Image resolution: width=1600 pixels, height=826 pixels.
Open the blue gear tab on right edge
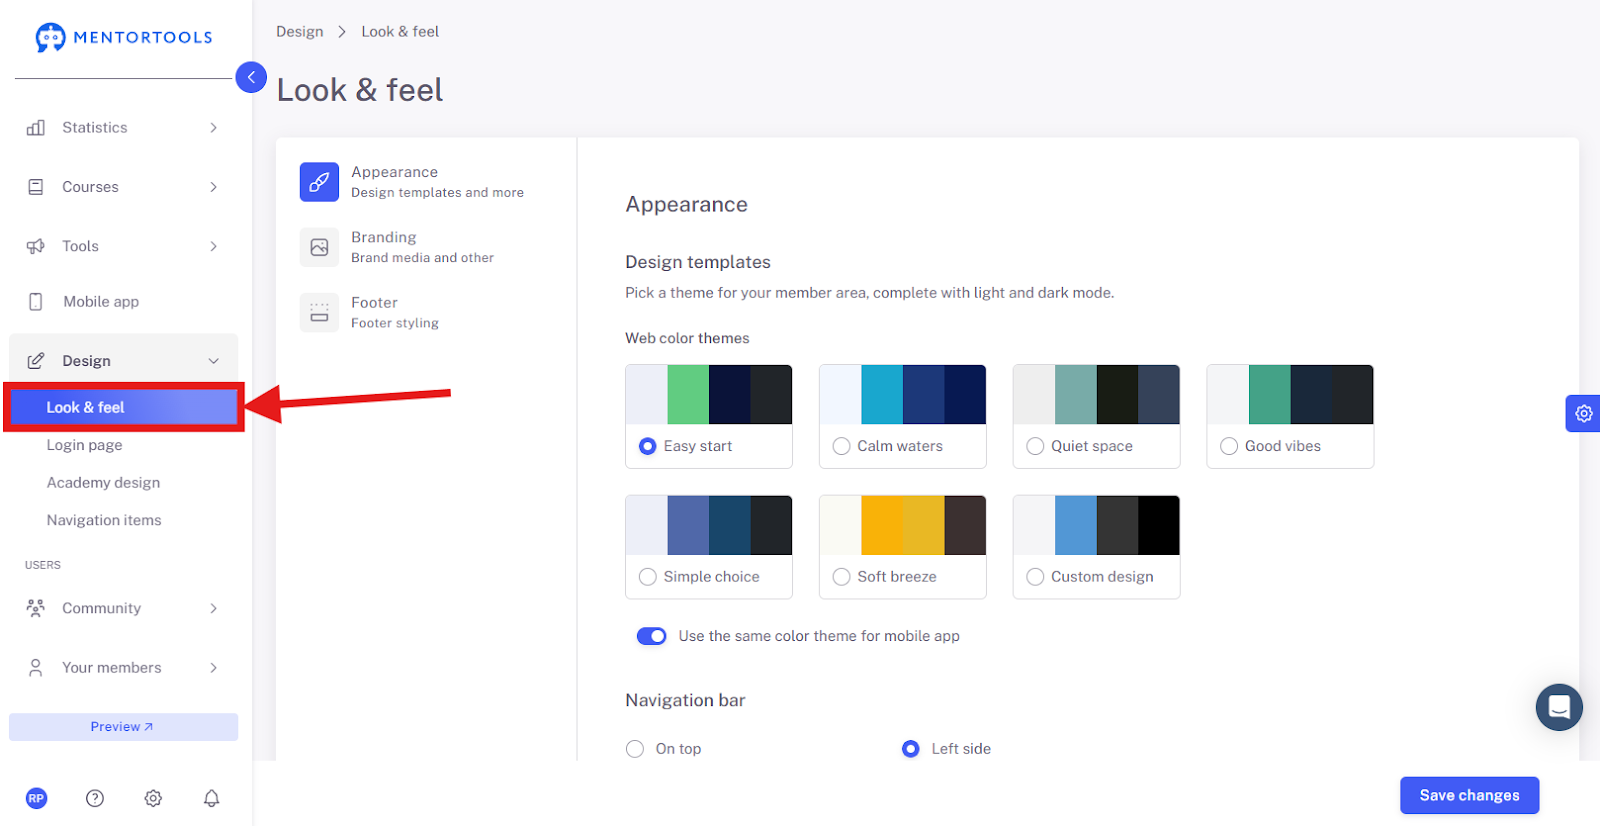click(1583, 413)
